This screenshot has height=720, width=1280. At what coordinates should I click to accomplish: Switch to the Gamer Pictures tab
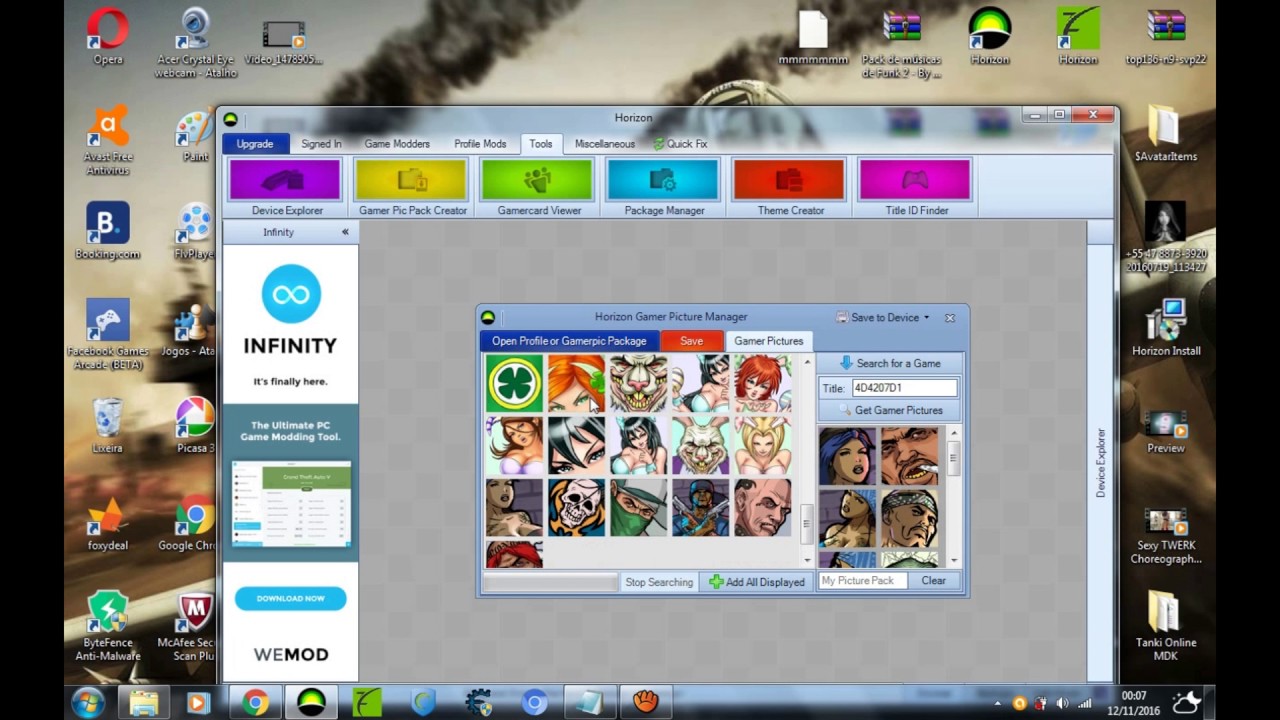768,341
